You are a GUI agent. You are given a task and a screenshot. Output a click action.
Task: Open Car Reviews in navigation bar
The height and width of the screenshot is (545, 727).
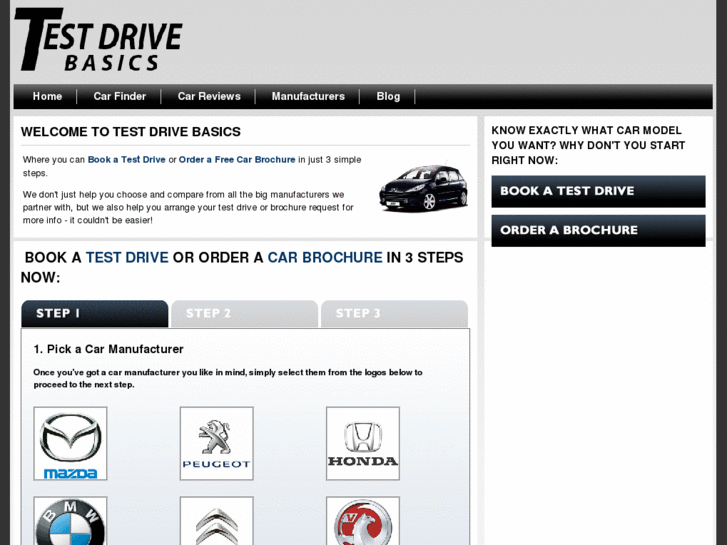[209, 96]
